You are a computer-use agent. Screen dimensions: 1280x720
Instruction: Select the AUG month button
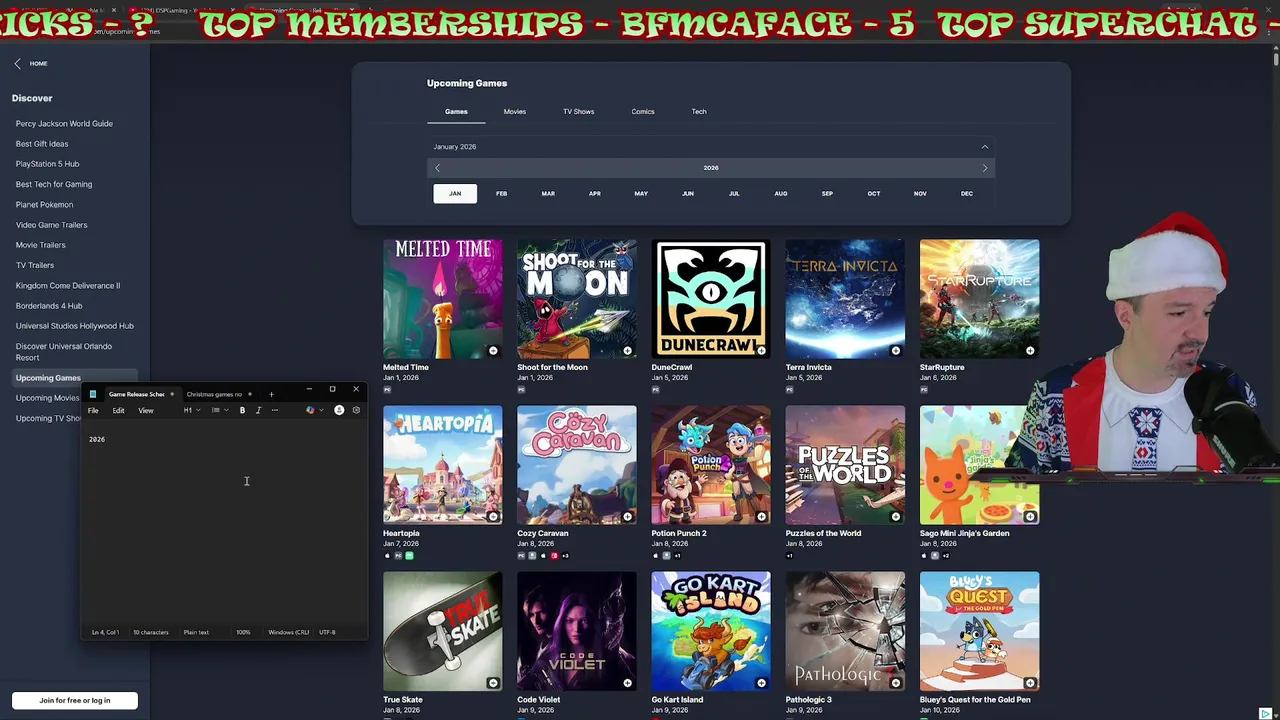point(780,193)
